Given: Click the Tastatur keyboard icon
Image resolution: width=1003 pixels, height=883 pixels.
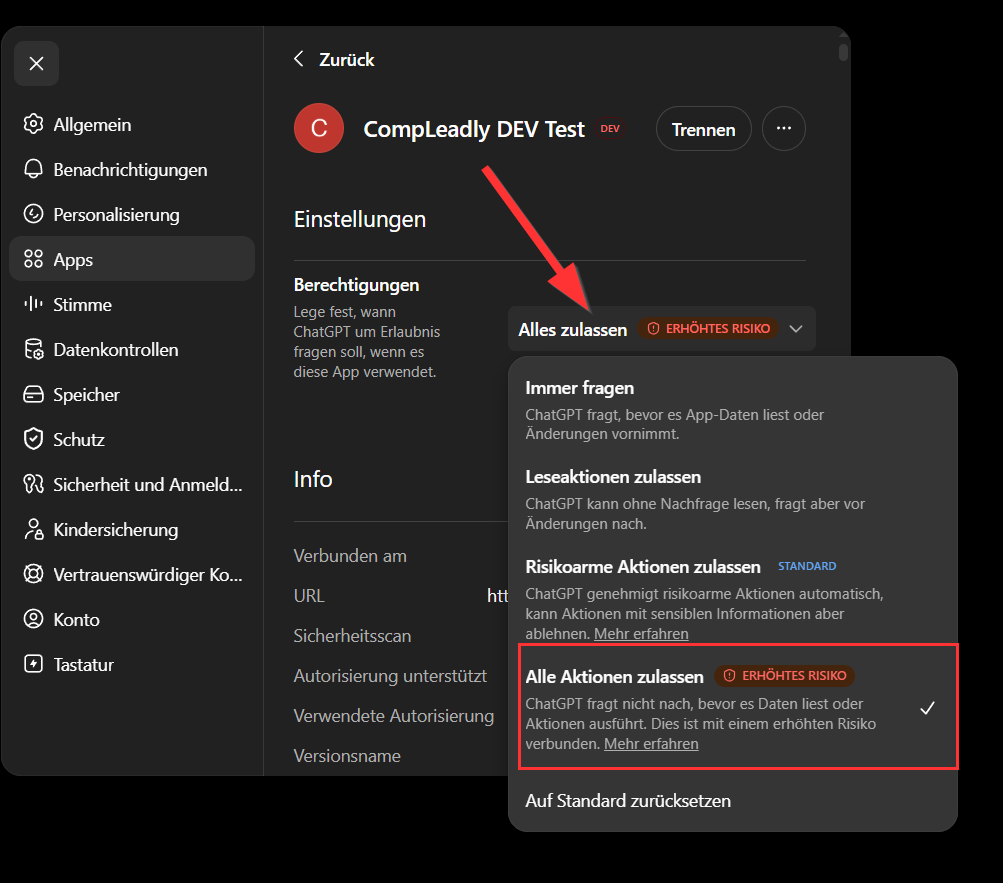Looking at the screenshot, I should click(x=33, y=664).
